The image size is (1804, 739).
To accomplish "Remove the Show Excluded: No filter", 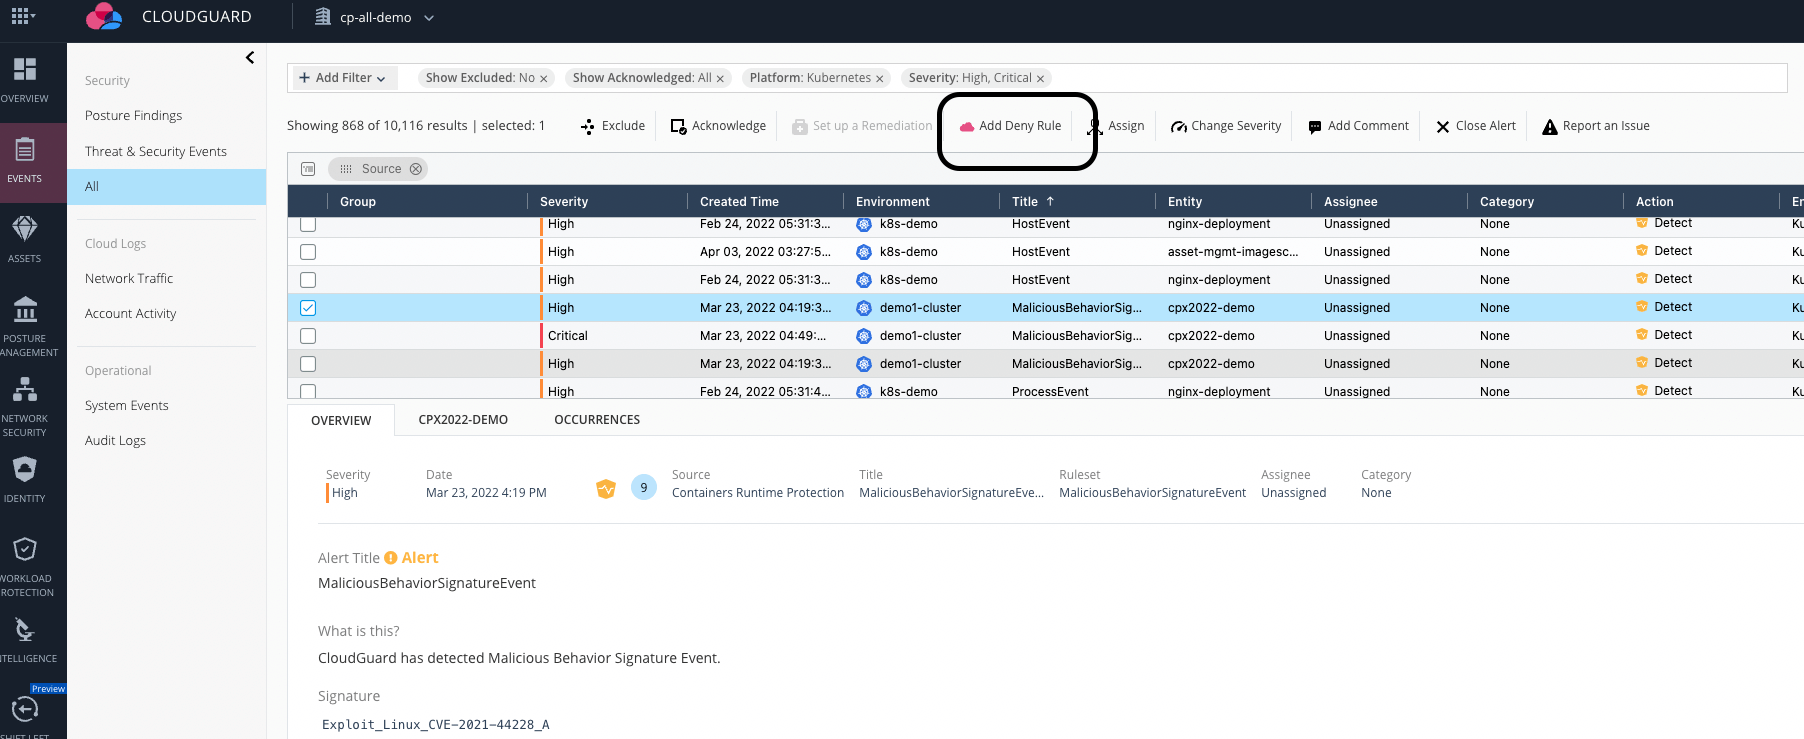I will tap(544, 79).
